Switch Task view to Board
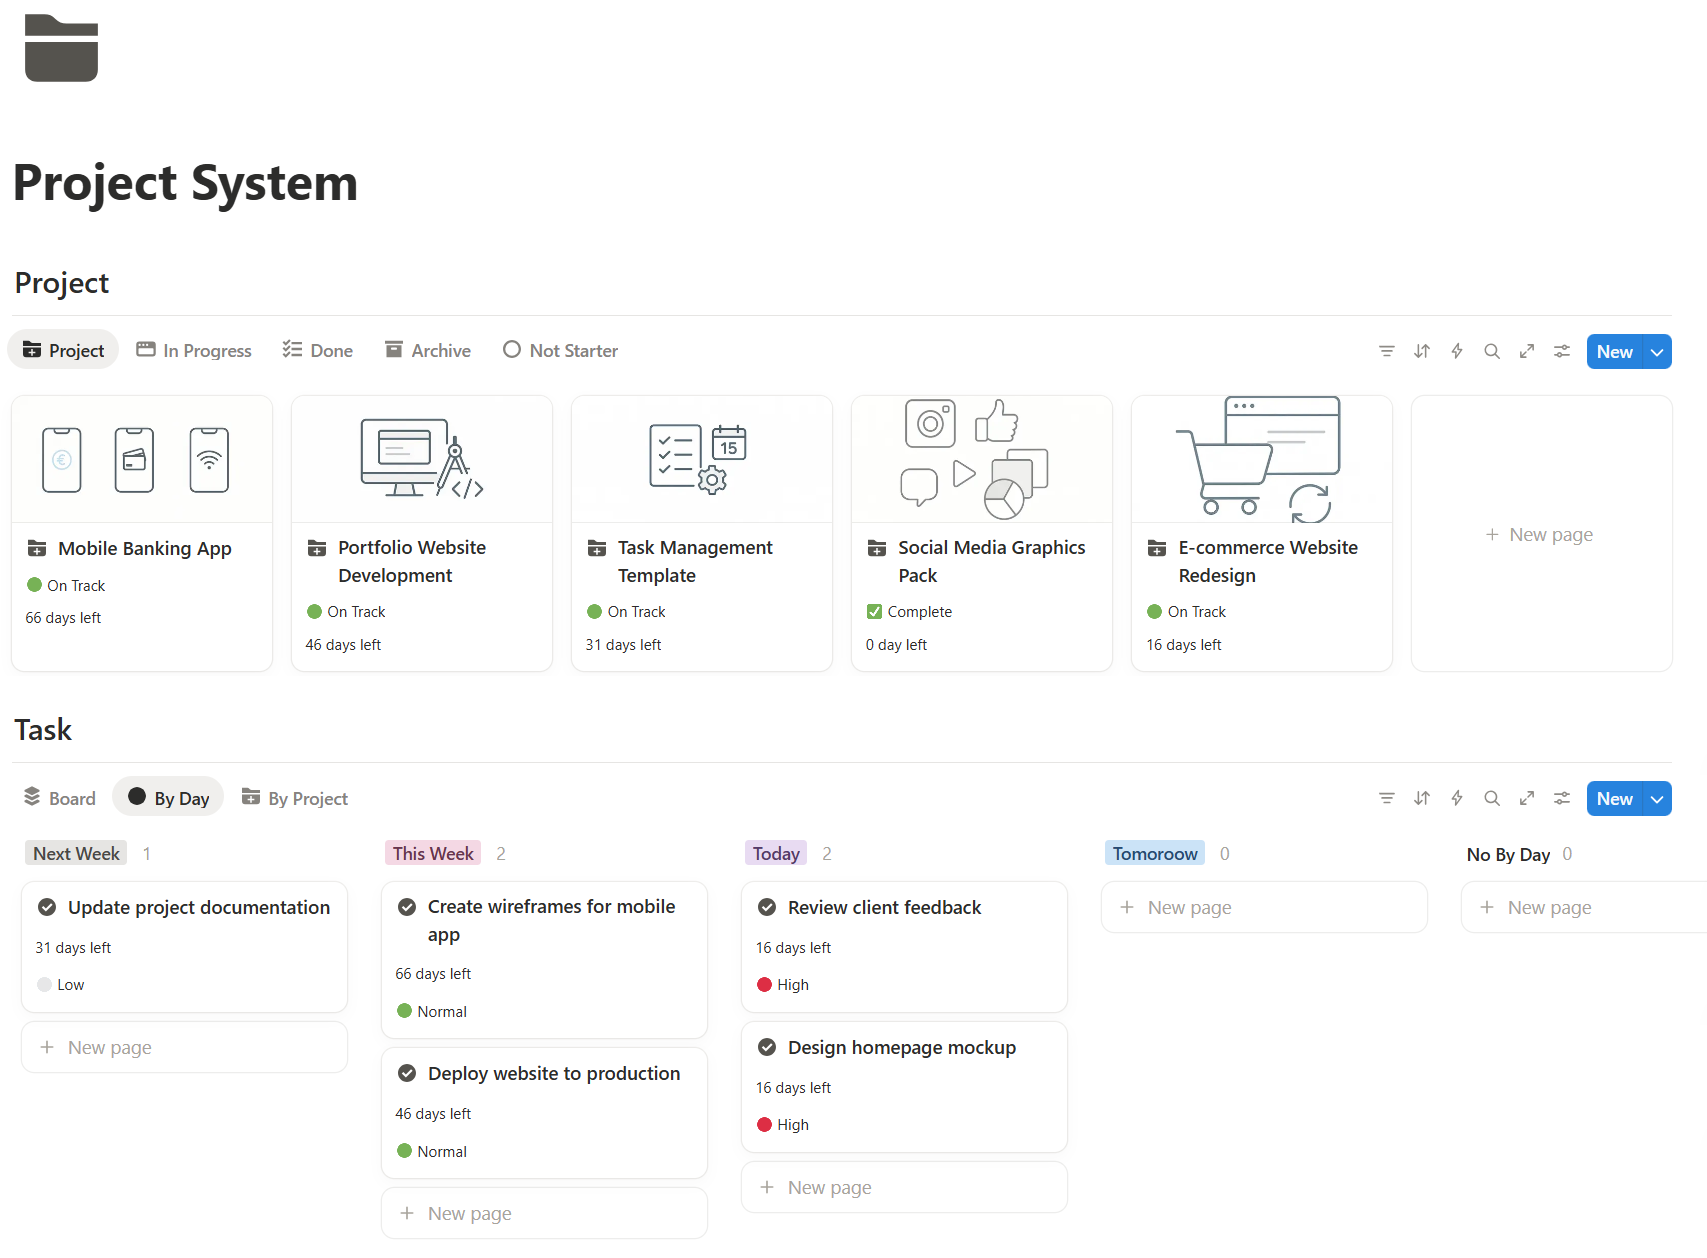Viewport: 1707px width, 1258px height. 60,798
